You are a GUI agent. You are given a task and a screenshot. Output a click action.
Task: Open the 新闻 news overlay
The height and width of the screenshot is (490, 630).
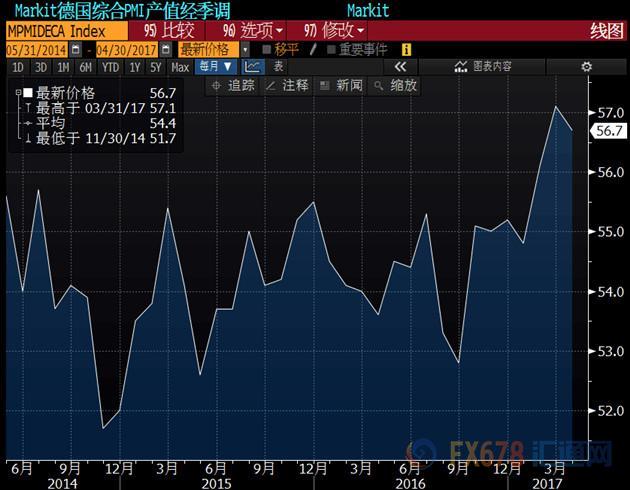click(342, 85)
